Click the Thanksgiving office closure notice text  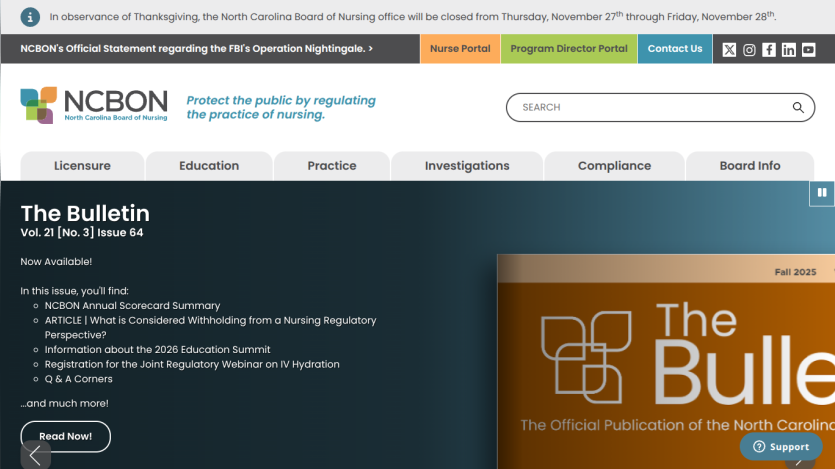point(413,17)
